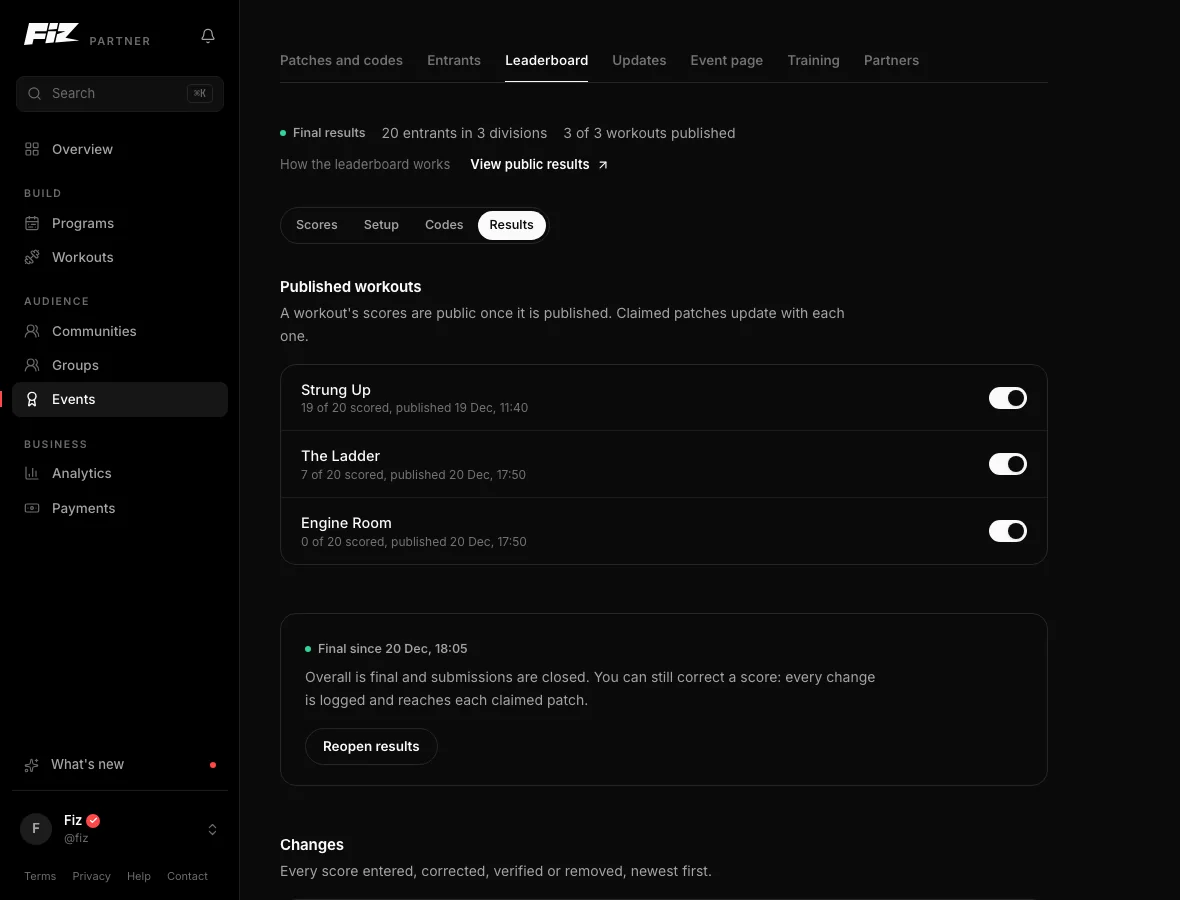Click the external-link arrow after View public results

(x=603, y=165)
